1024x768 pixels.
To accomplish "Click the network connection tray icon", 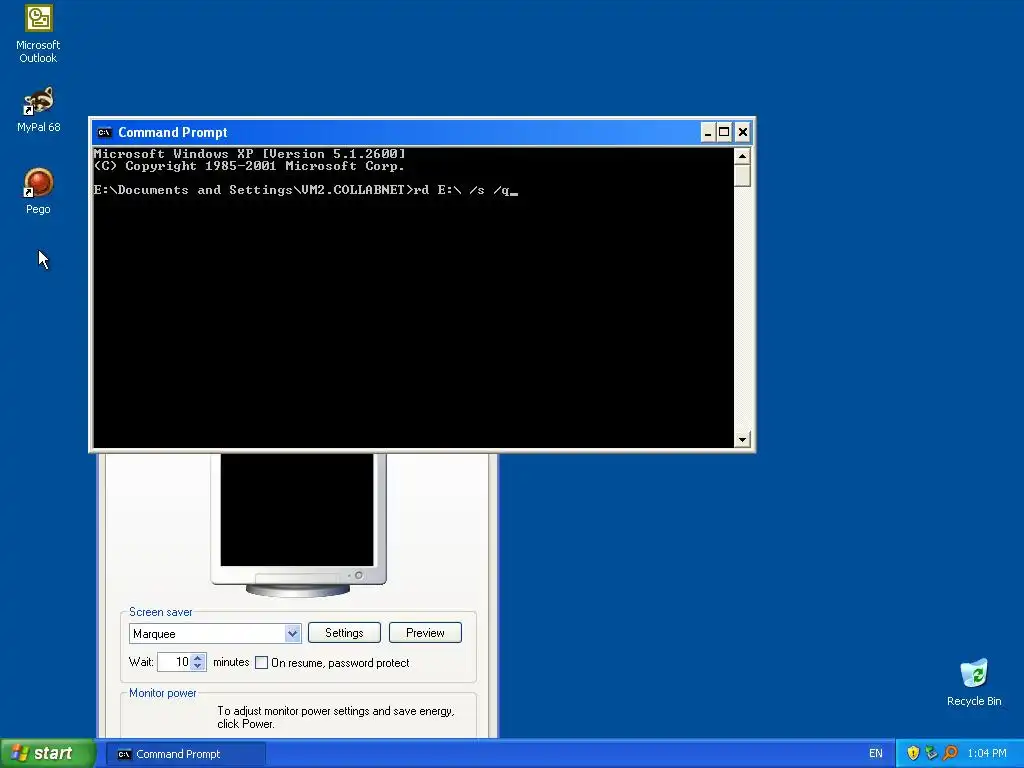I will coord(931,753).
